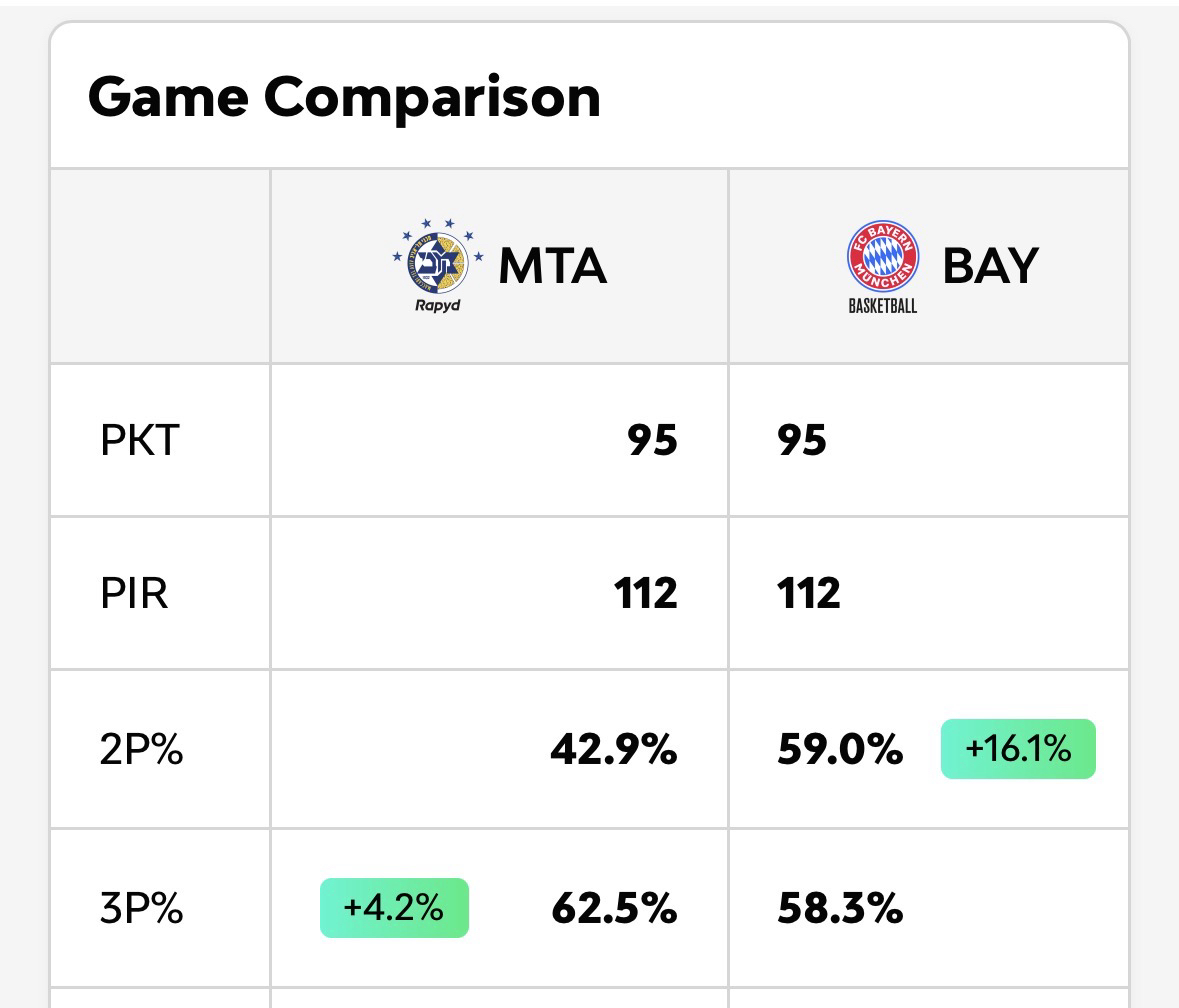Viewport: 1179px width, 1008px height.
Task: Click the FC Bayern München crest
Action: tap(882, 257)
